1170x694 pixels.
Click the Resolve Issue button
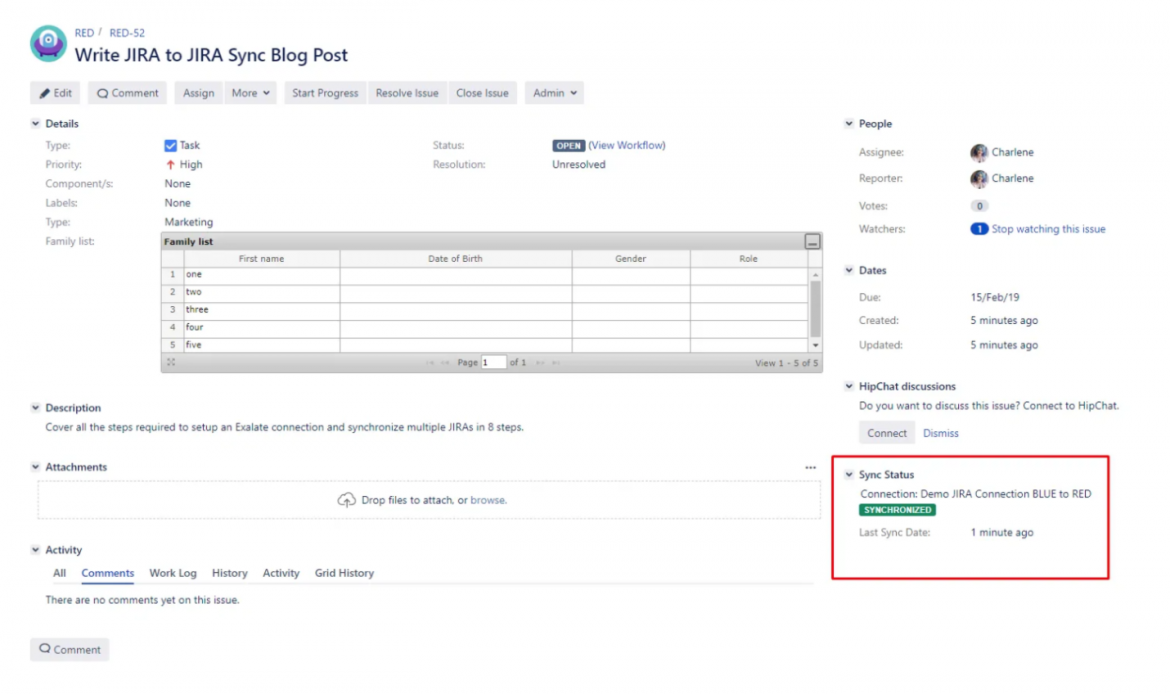tap(407, 93)
